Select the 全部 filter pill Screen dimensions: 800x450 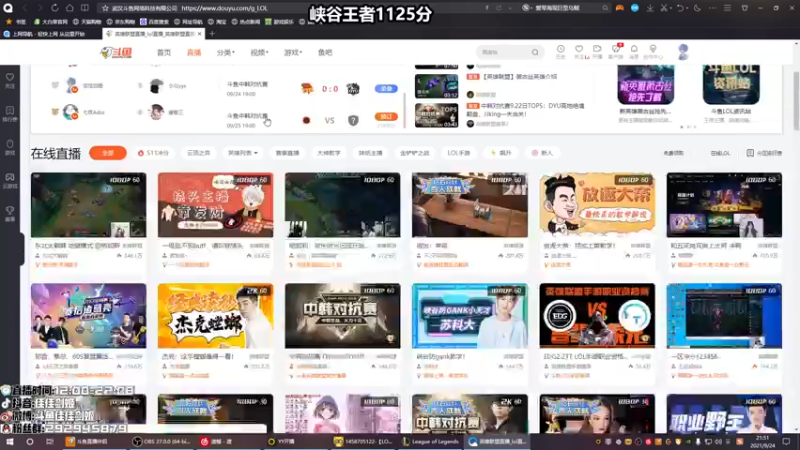point(108,153)
